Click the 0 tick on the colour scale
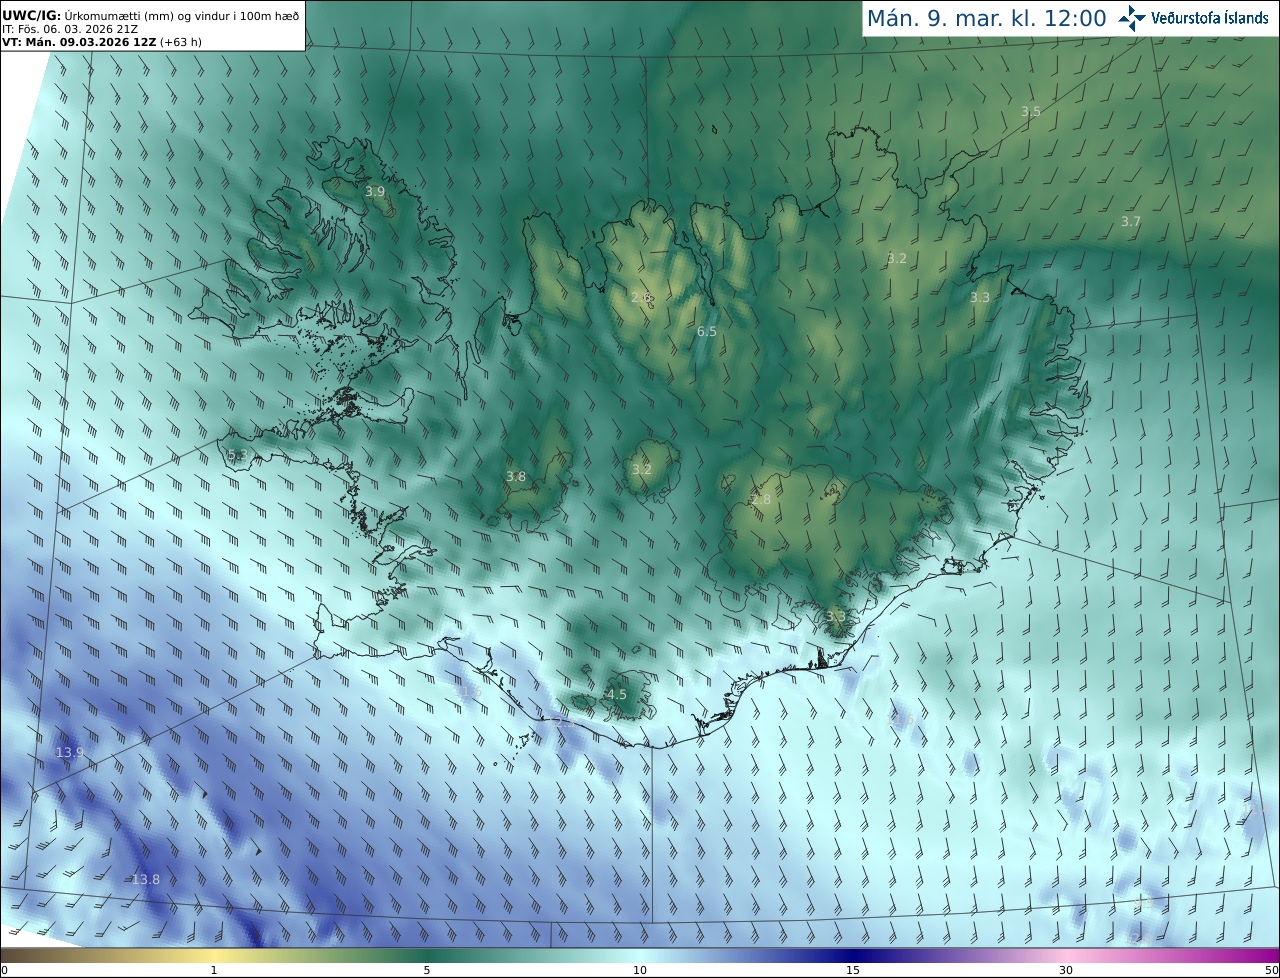Viewport: 1280px width, 978px height. [x=4, y=970]
